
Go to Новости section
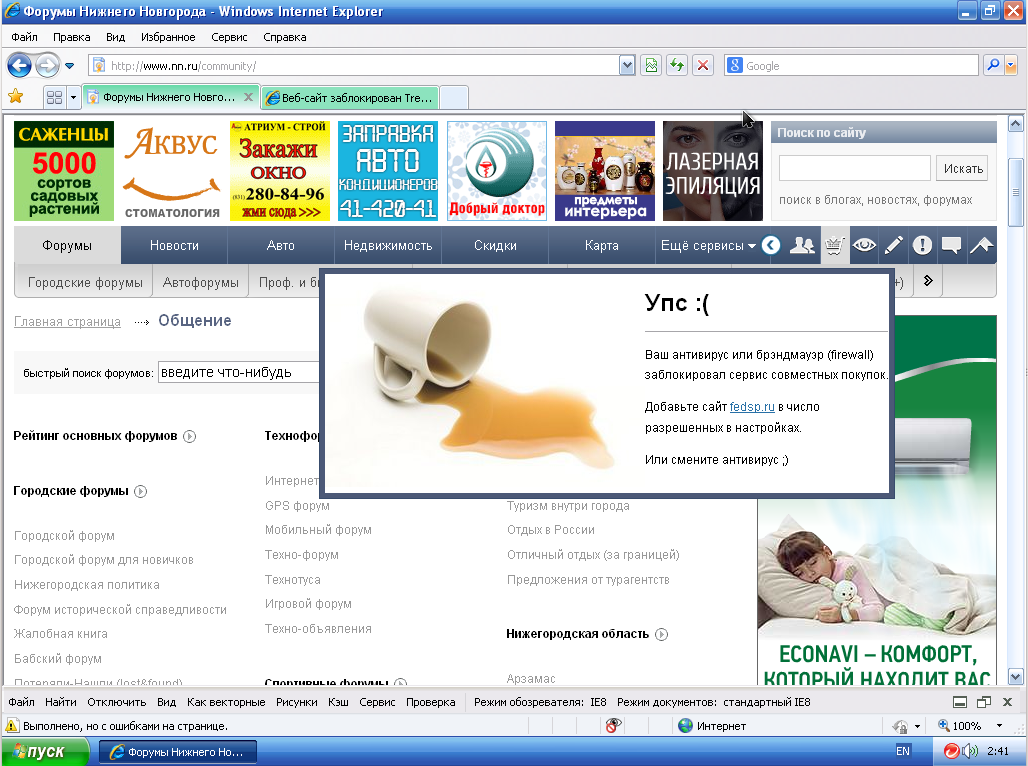(174, 245)
